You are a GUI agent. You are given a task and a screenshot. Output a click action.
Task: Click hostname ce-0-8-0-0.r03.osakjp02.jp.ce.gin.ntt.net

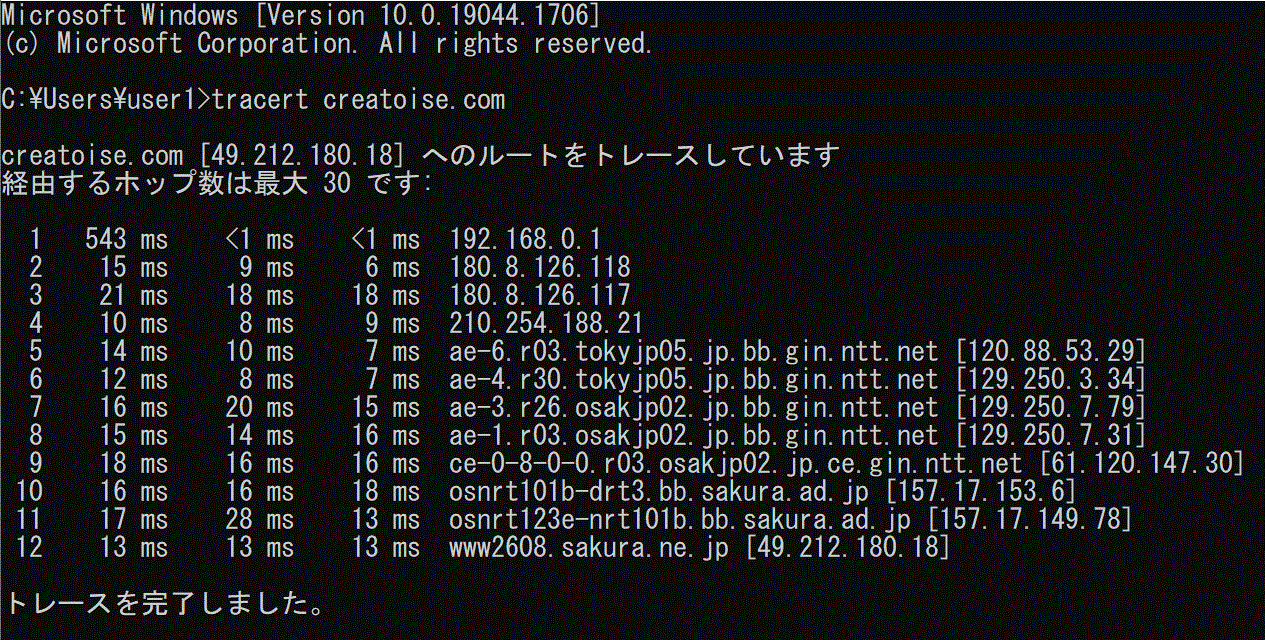(x=737, y=464)
